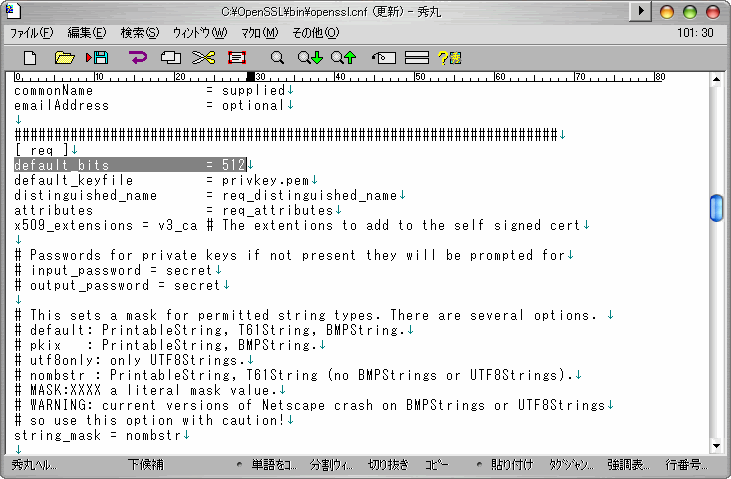This screenshot has width=731, height=479.
Task: Click the word privkey.pem
Action: coord(266,180)
